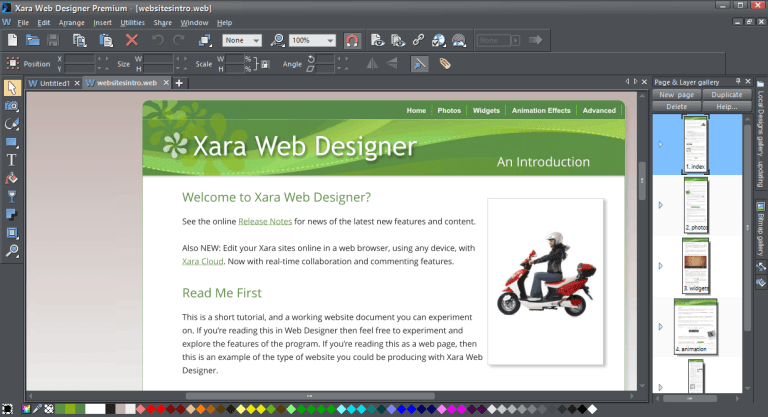Image resolution: width=768 pixels, height=417 pixels.
Task: Follow the Release Notes link
Action: 265,221
